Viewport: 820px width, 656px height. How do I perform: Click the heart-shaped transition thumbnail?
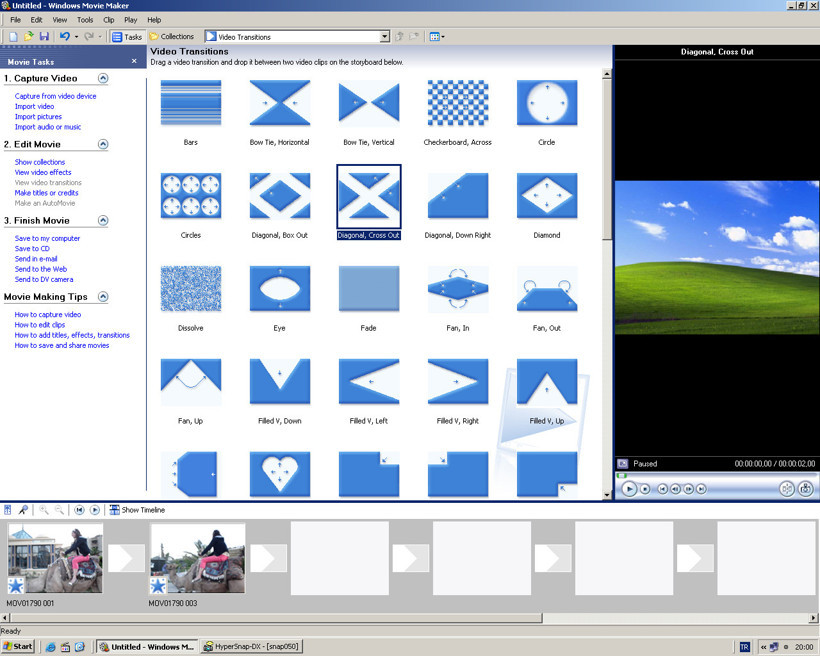click(x=280, y=474)
